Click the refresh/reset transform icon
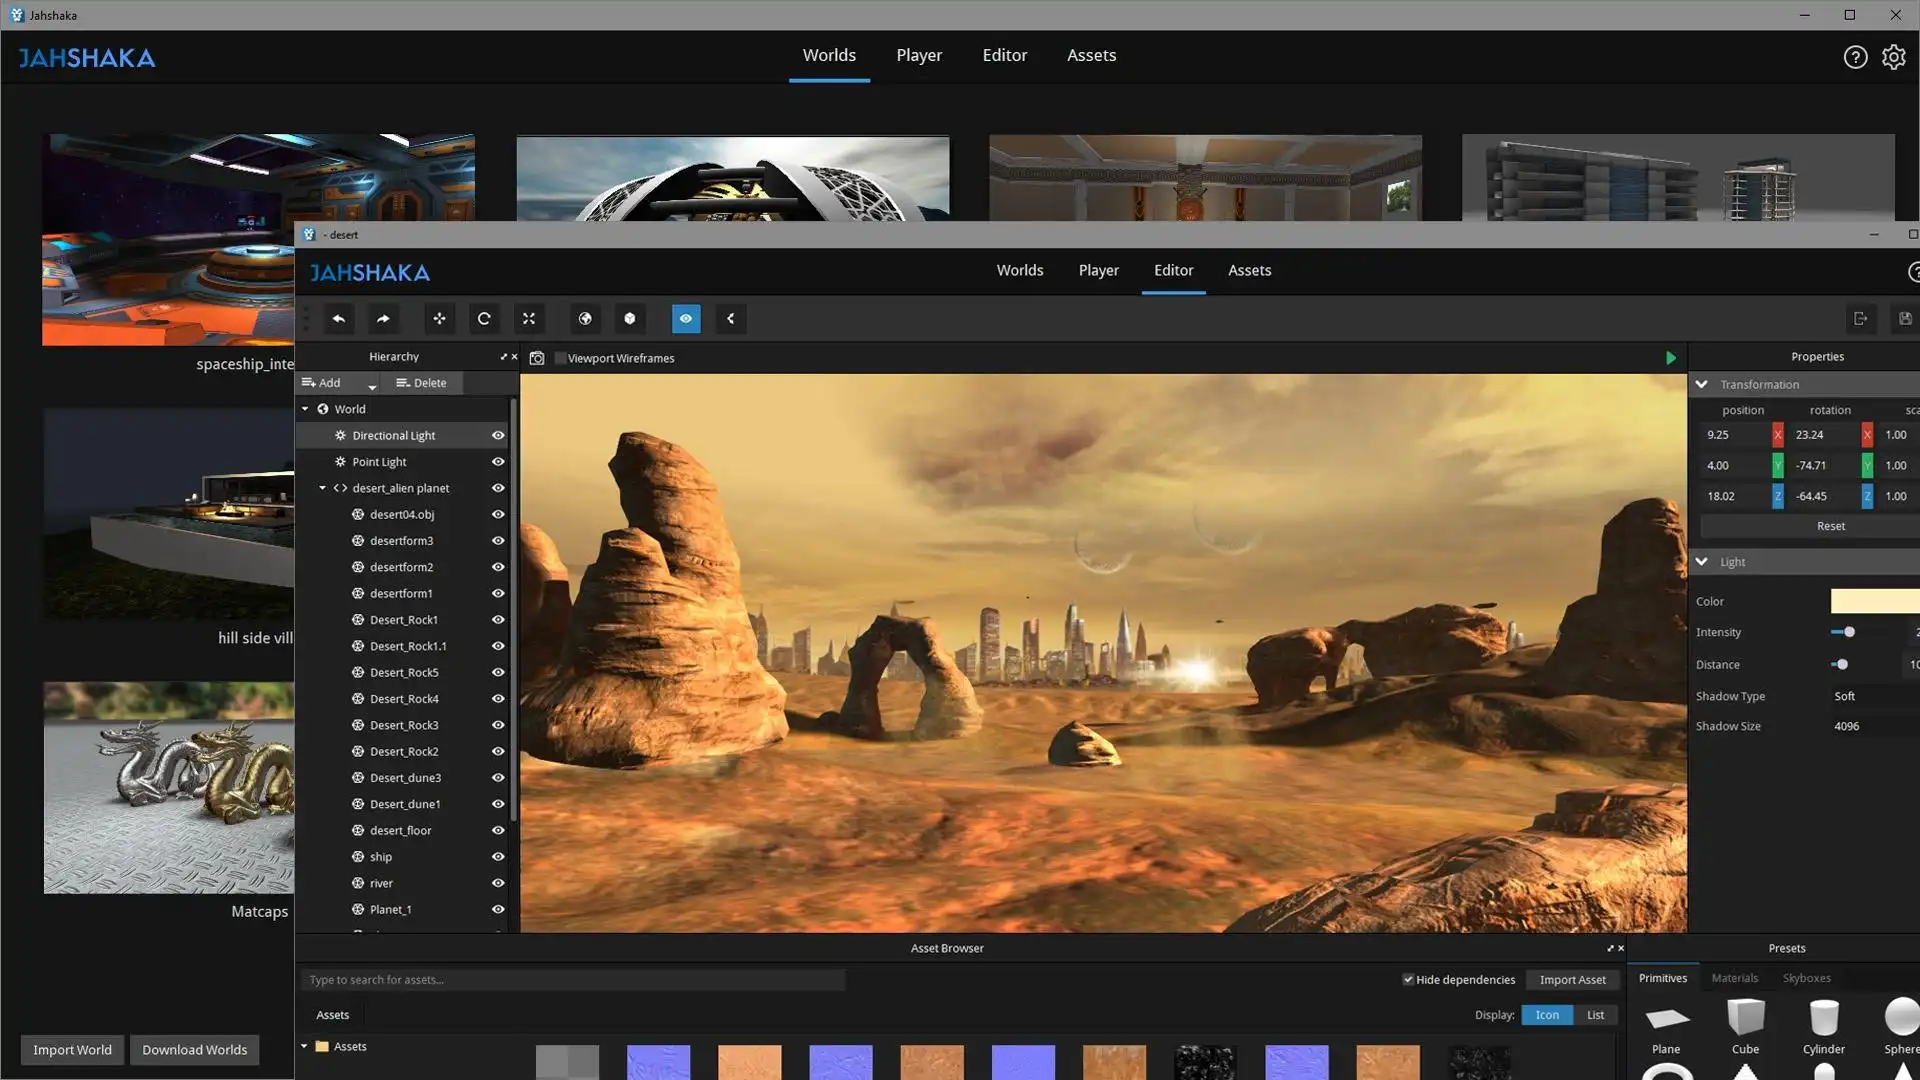Image resolution: width=1920 pixels, height=1080 pixels. 484,318
